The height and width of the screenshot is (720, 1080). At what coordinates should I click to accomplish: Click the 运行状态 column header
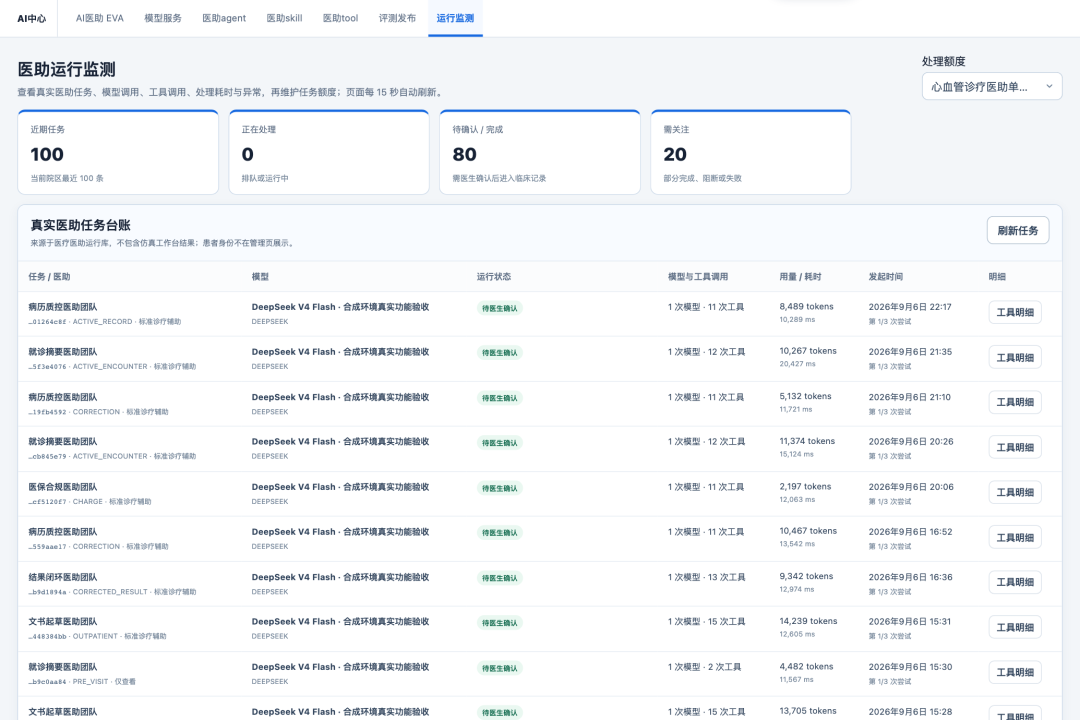point(494,277)
